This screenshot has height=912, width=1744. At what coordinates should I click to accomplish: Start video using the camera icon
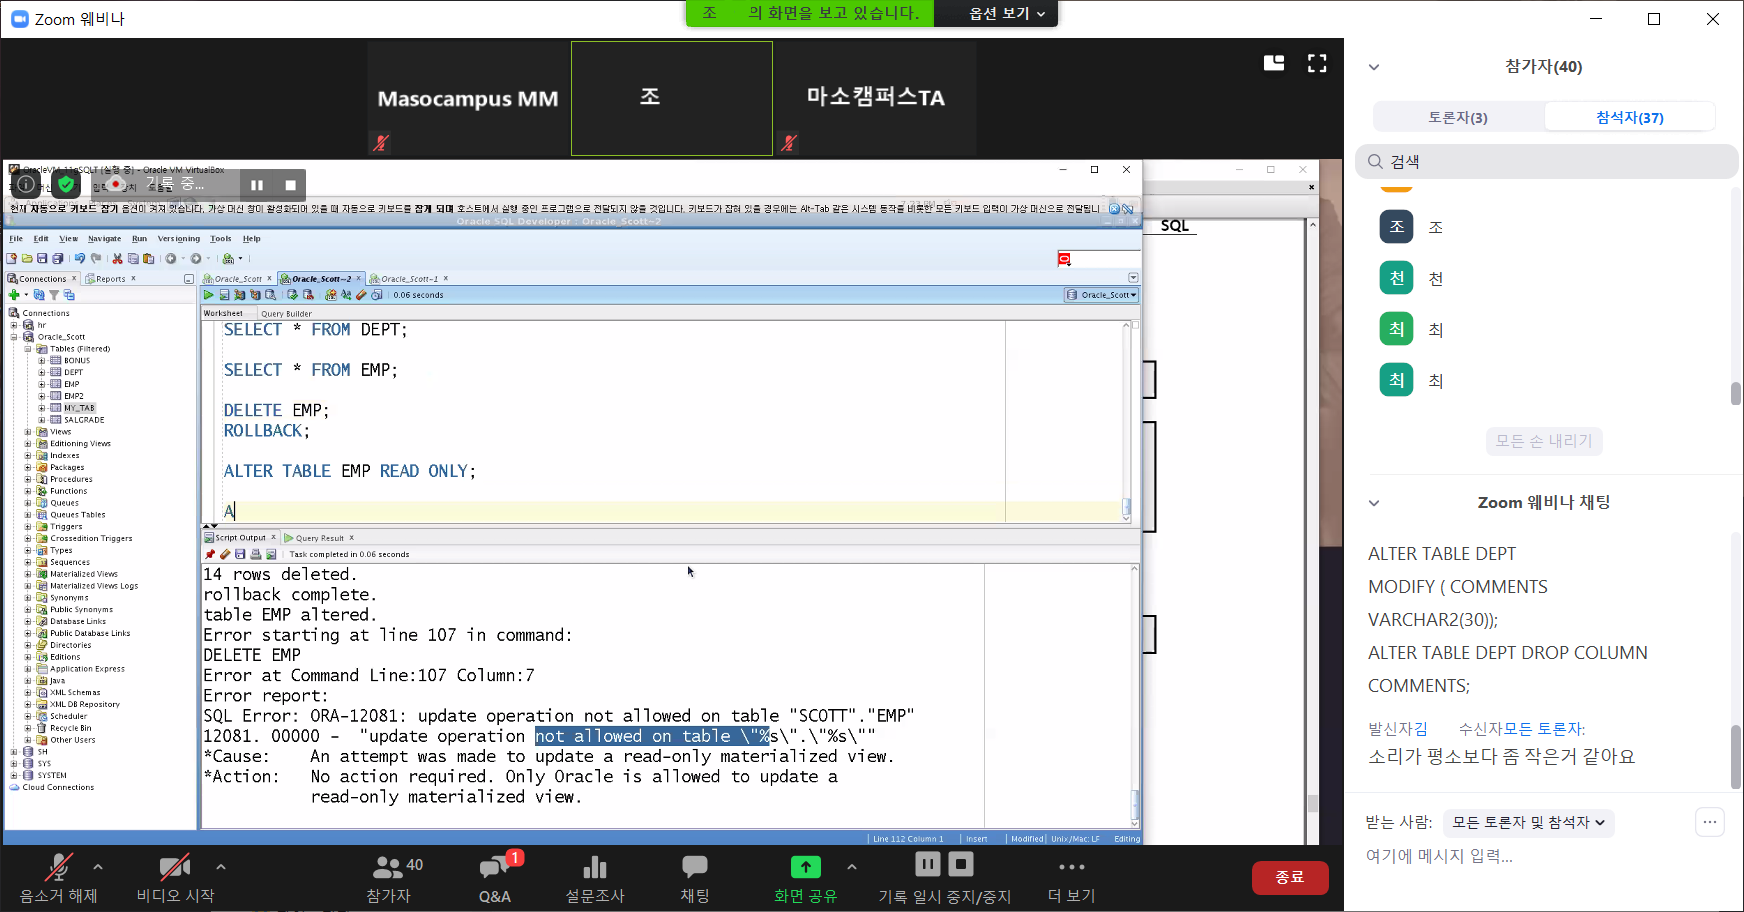tap(175, 868)
